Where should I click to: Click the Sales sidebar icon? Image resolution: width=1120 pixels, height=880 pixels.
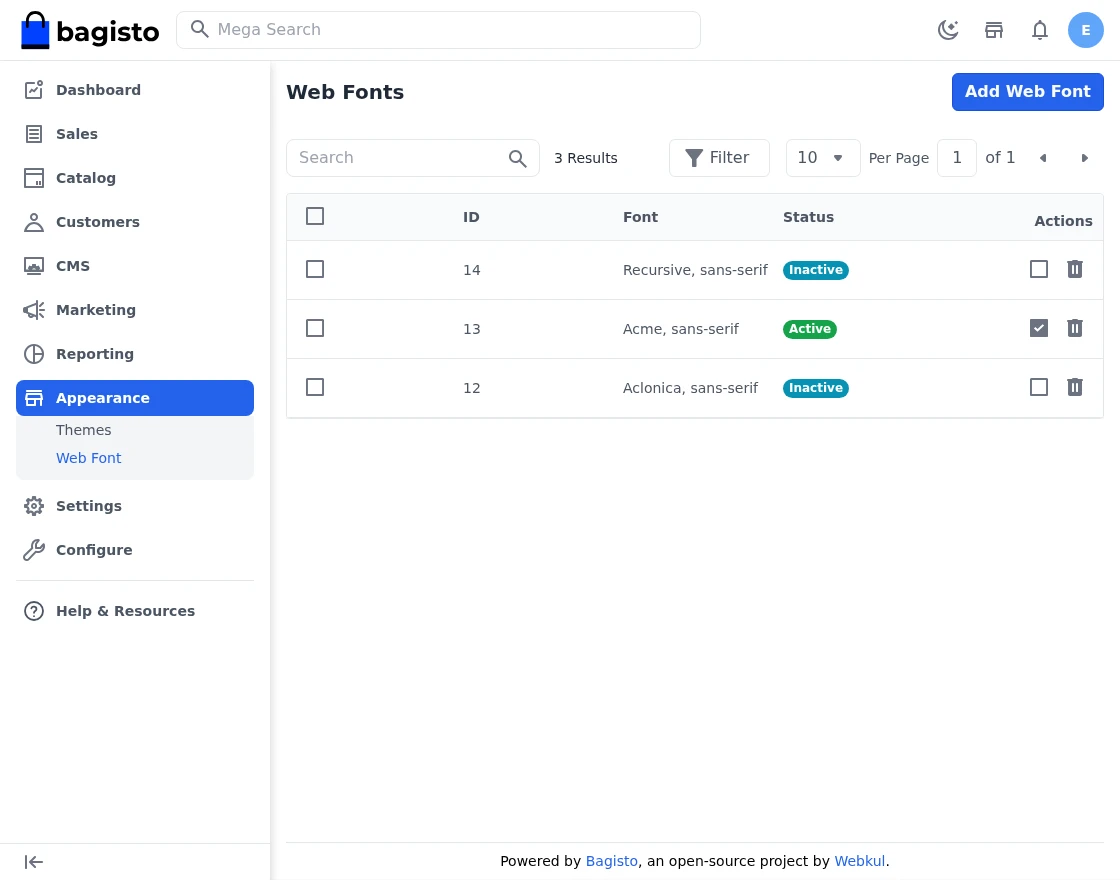click(34, 134)
